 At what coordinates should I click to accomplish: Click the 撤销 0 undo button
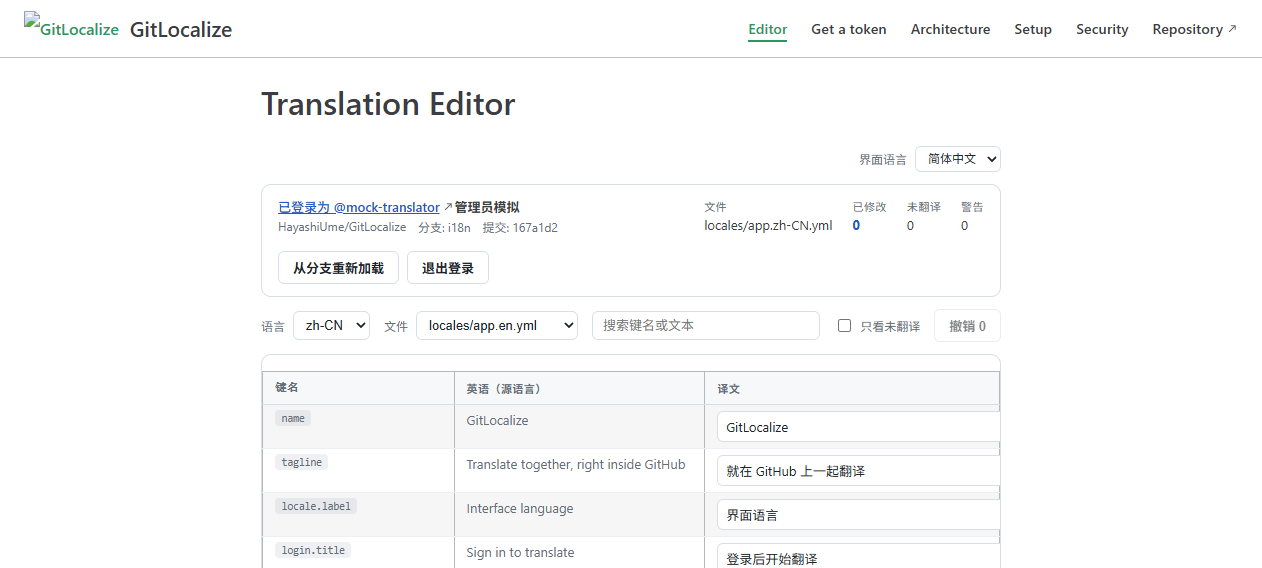click(967, 326)
